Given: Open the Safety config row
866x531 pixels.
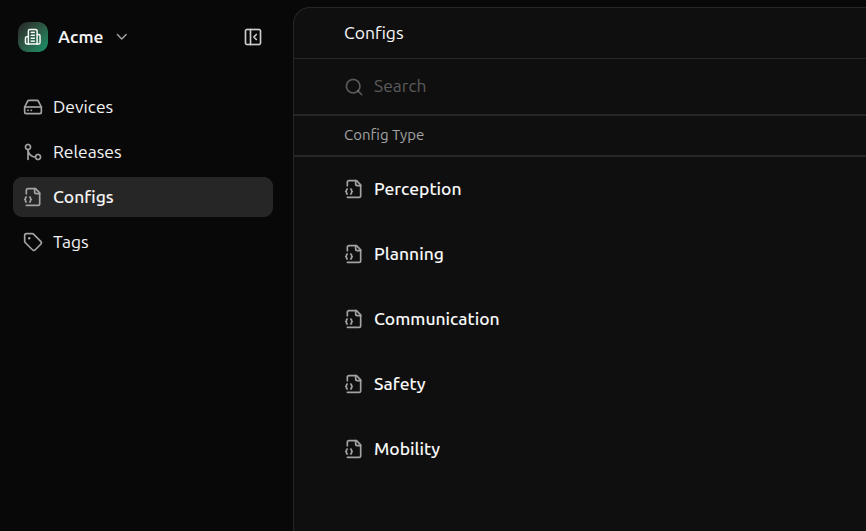Looking at the screenshot, I should [399, 384].
